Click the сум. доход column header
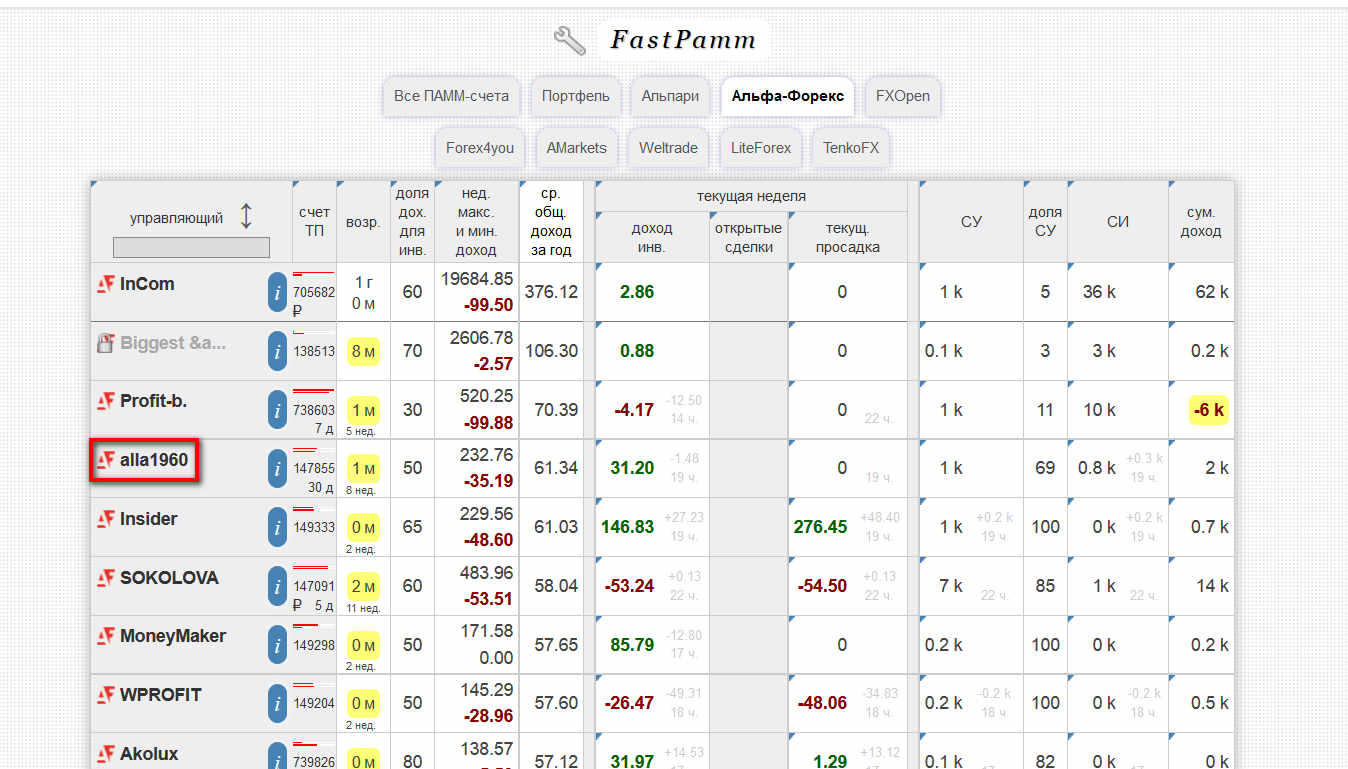This screenshot has width=1348, height=769. 1200,221
